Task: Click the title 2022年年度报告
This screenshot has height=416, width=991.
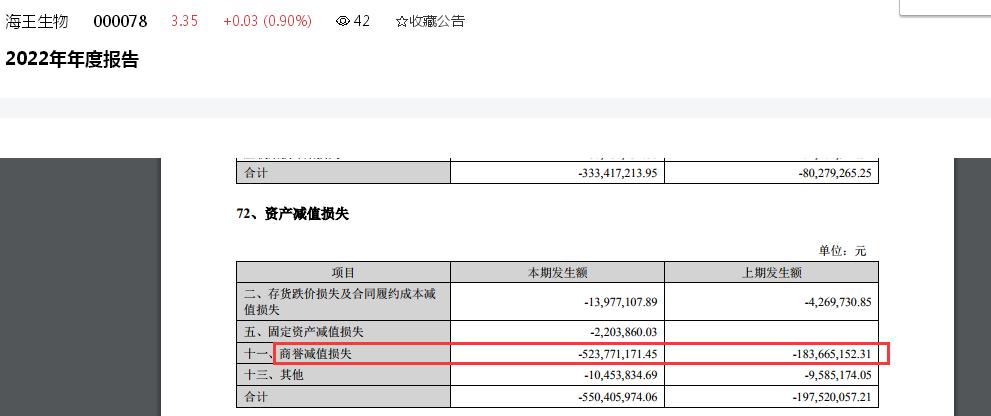Action: click(x=71, y=60)
